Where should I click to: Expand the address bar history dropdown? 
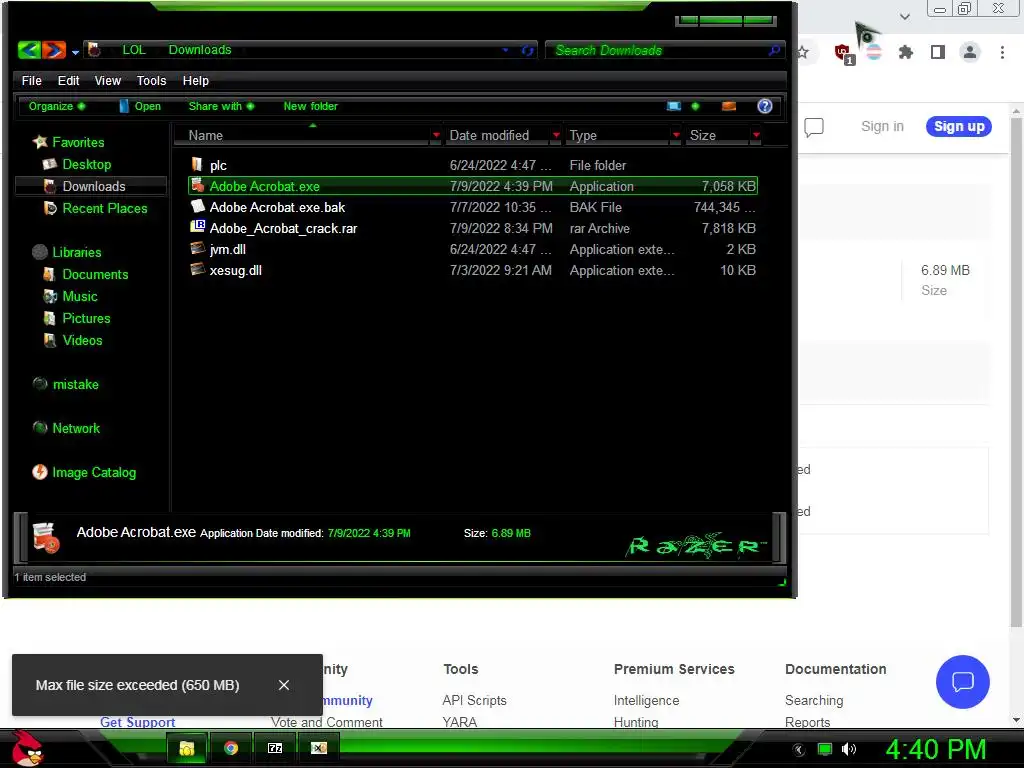(505, 50)
